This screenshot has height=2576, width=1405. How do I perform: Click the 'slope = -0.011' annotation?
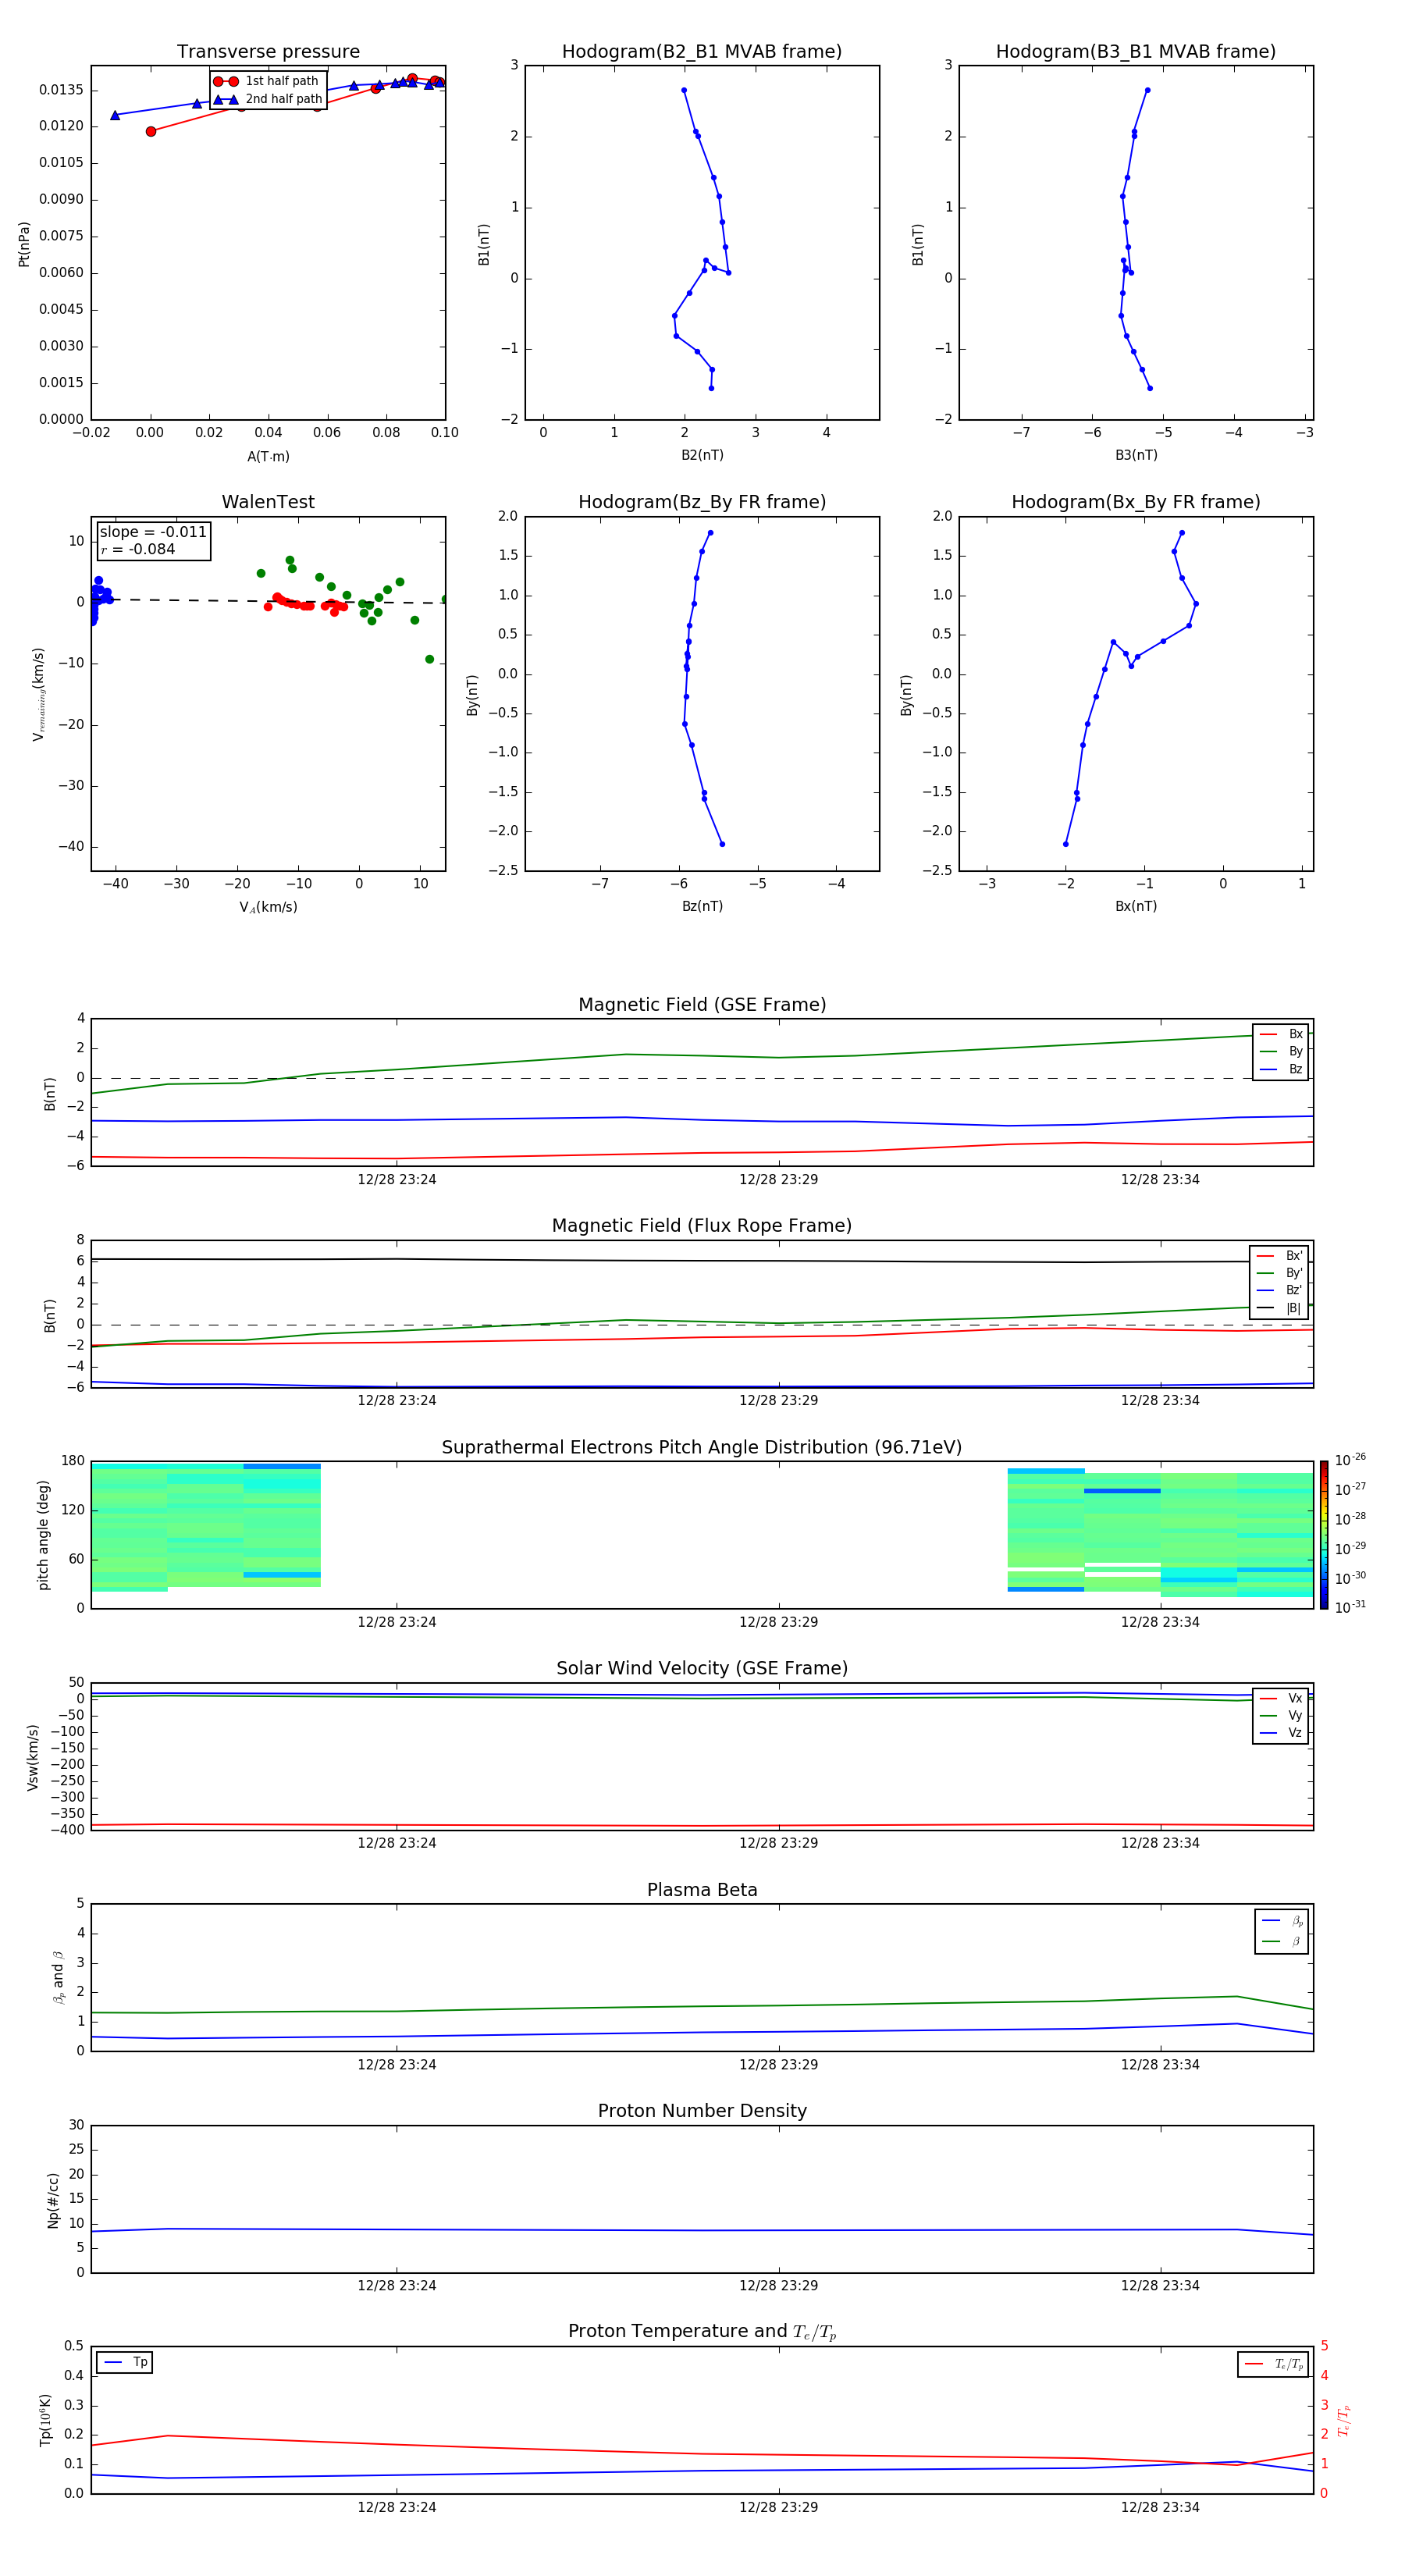click(x=153, y=532)
